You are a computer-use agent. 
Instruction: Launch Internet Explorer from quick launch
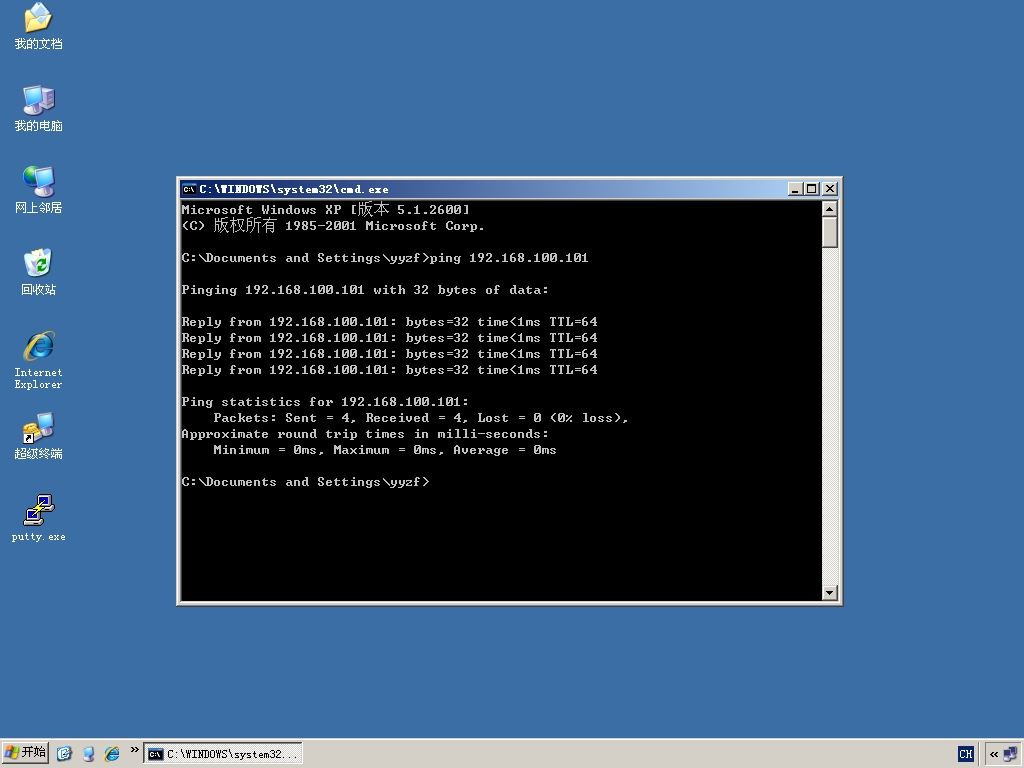tap(112, 754)
